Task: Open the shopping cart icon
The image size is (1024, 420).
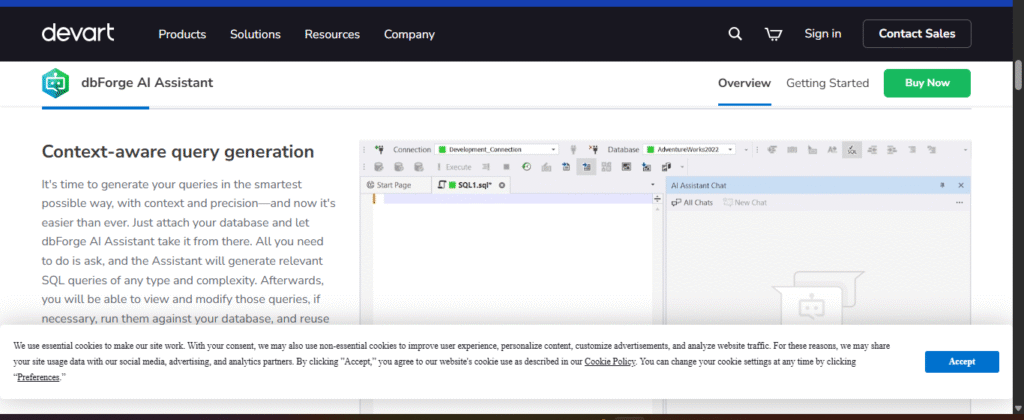Action: (x=773, y=34)
